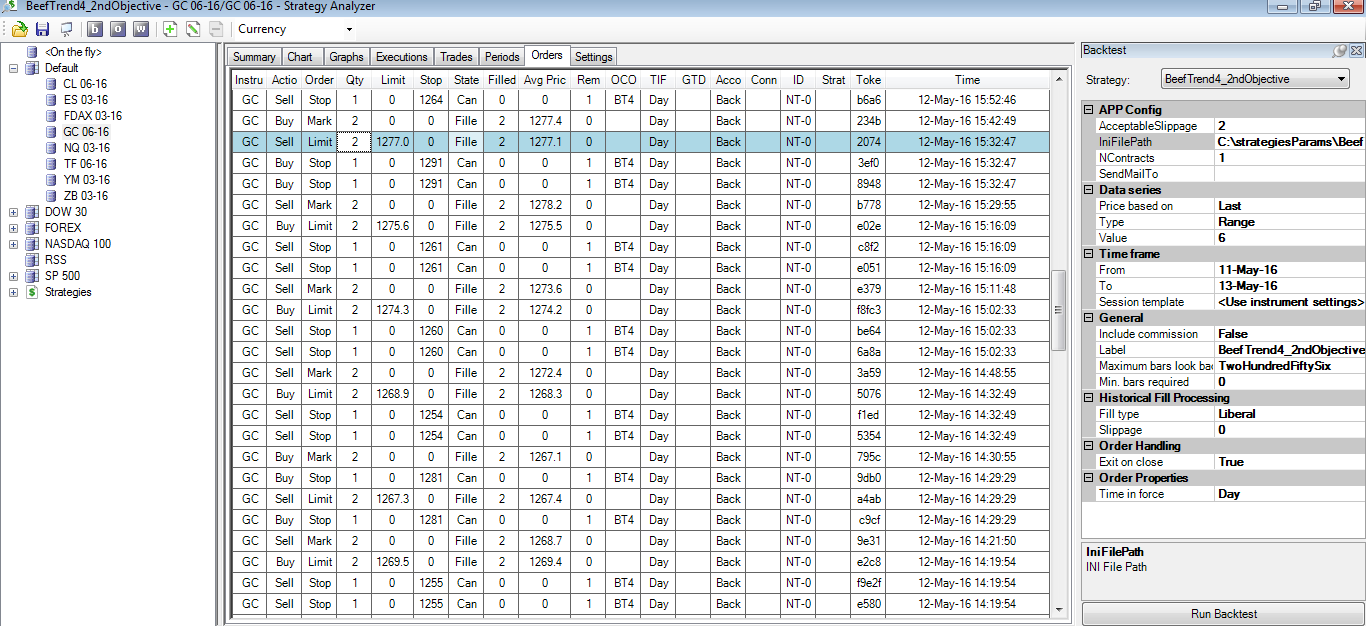Click the State column header
Image resolution: width=1366 pixels, height=626 pixels.
click(x=466, y=79)
